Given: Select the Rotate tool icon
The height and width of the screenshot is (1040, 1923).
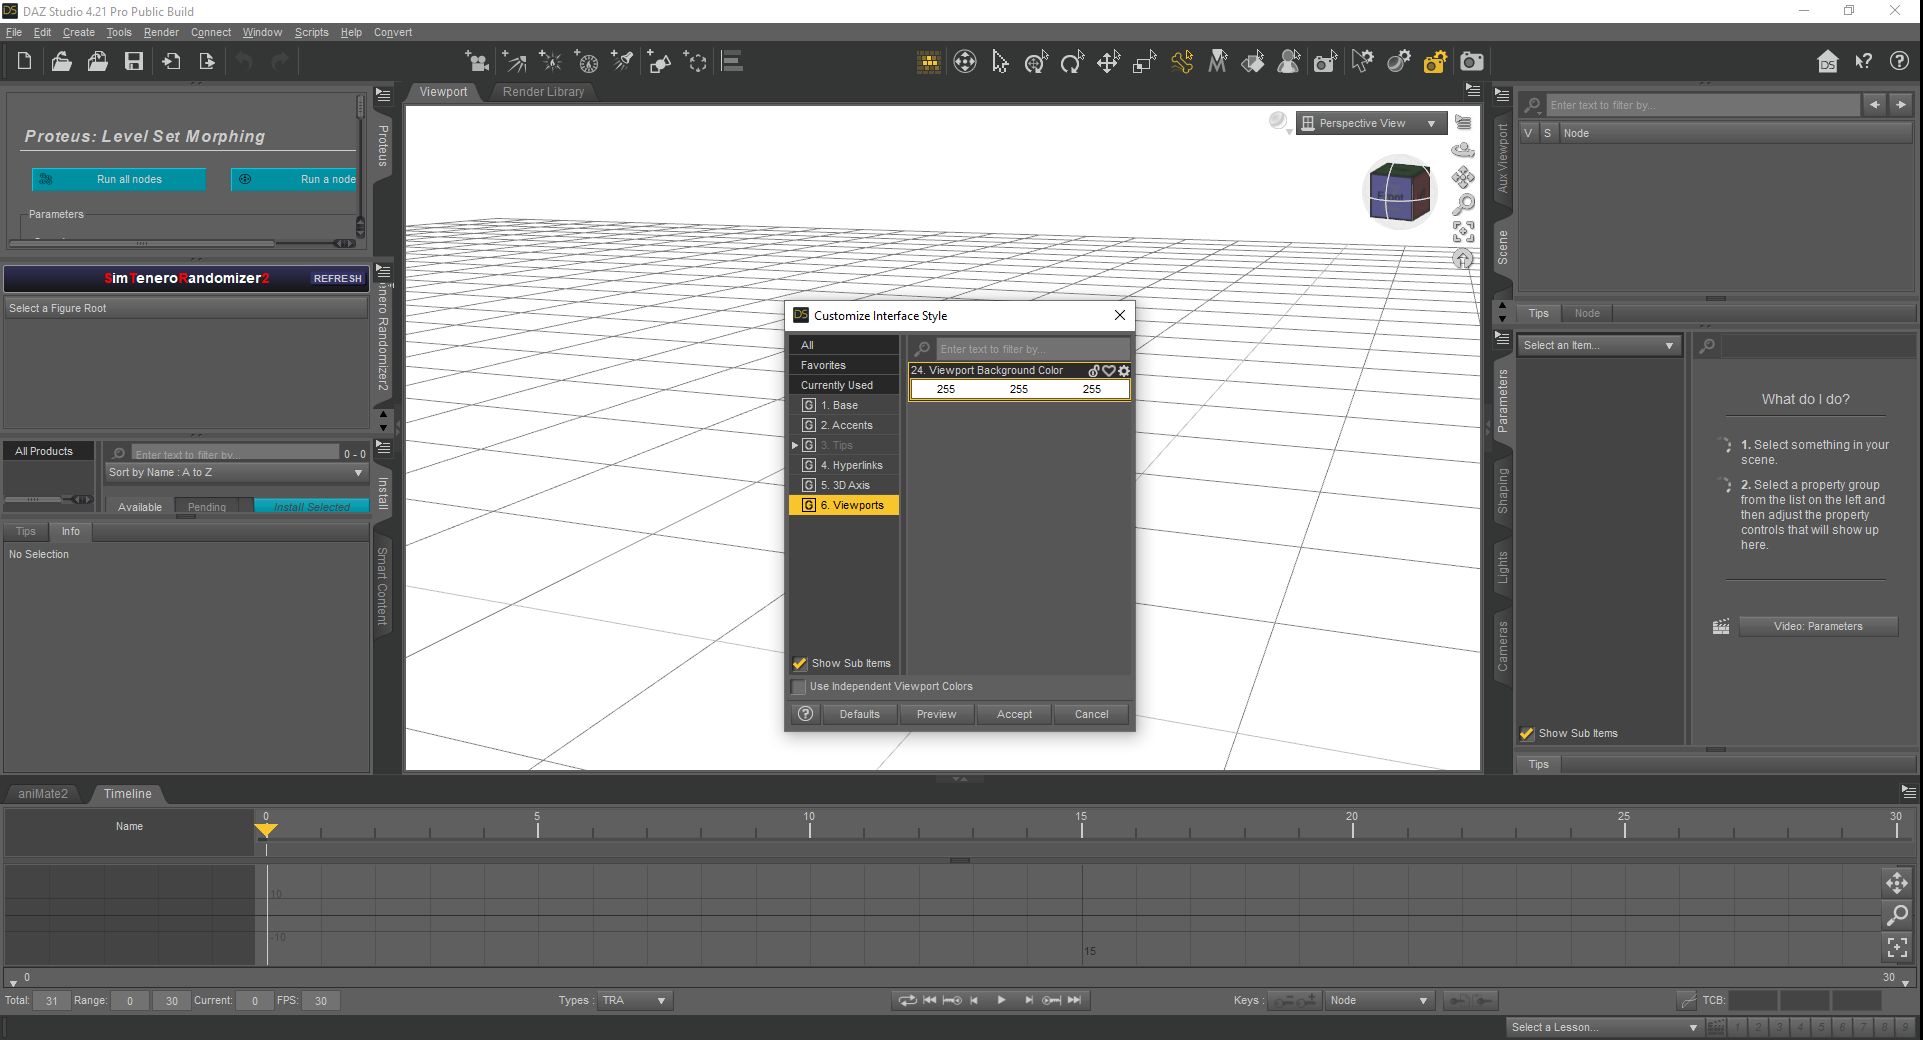Looking at the screenshot, I should coord(1072,62).
